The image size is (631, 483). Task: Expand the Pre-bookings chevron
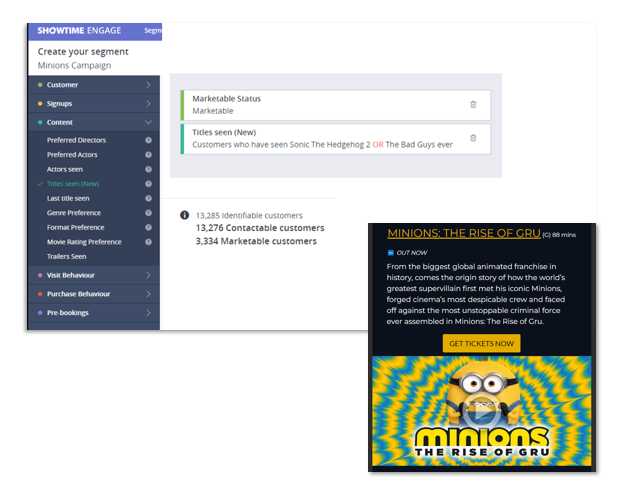pos(148,313)
